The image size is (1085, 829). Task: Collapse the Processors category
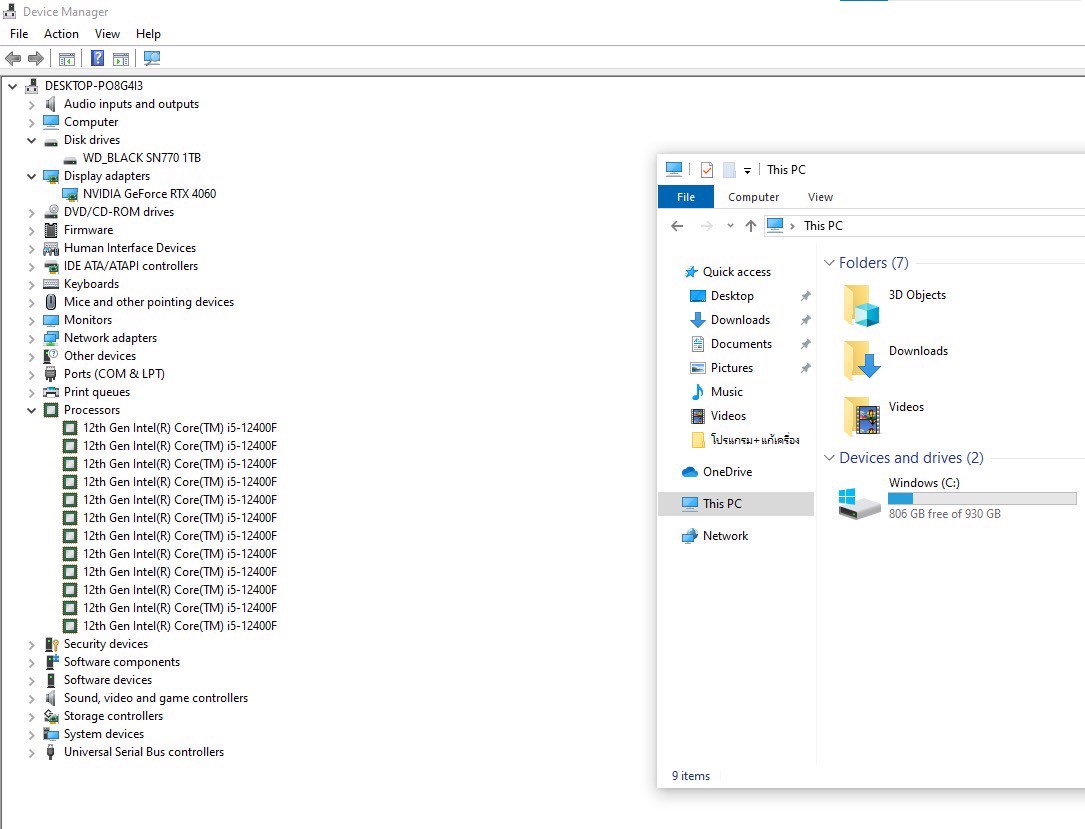point(31,410)
